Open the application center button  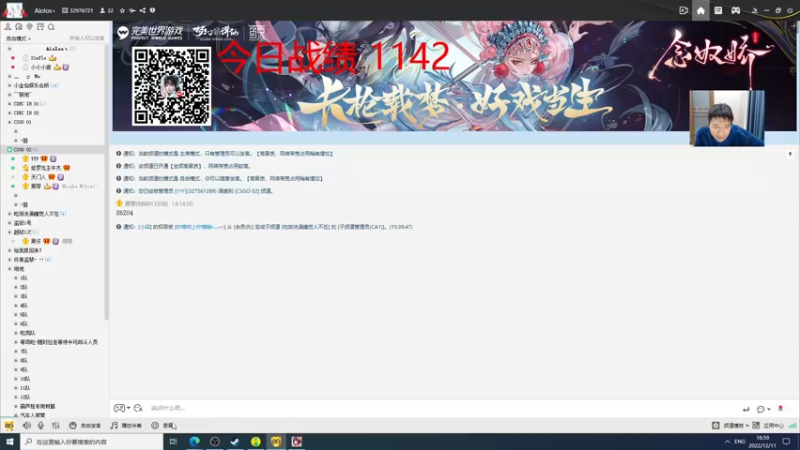768,426
